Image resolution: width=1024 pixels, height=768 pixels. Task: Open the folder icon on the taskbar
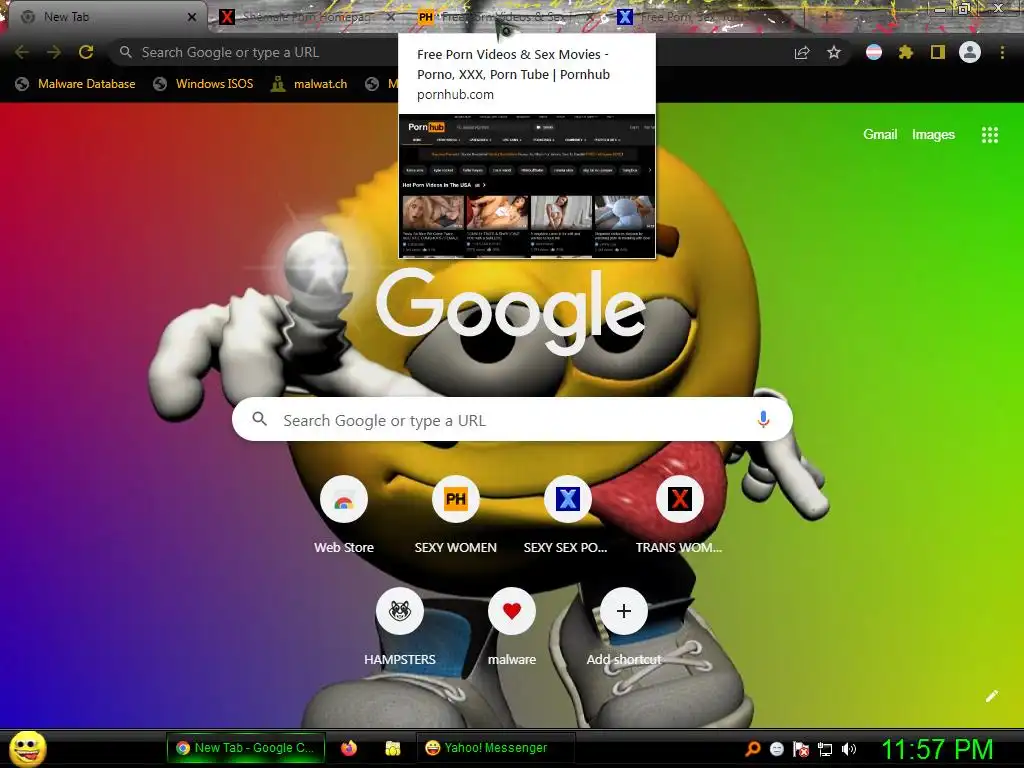point(392,748)
